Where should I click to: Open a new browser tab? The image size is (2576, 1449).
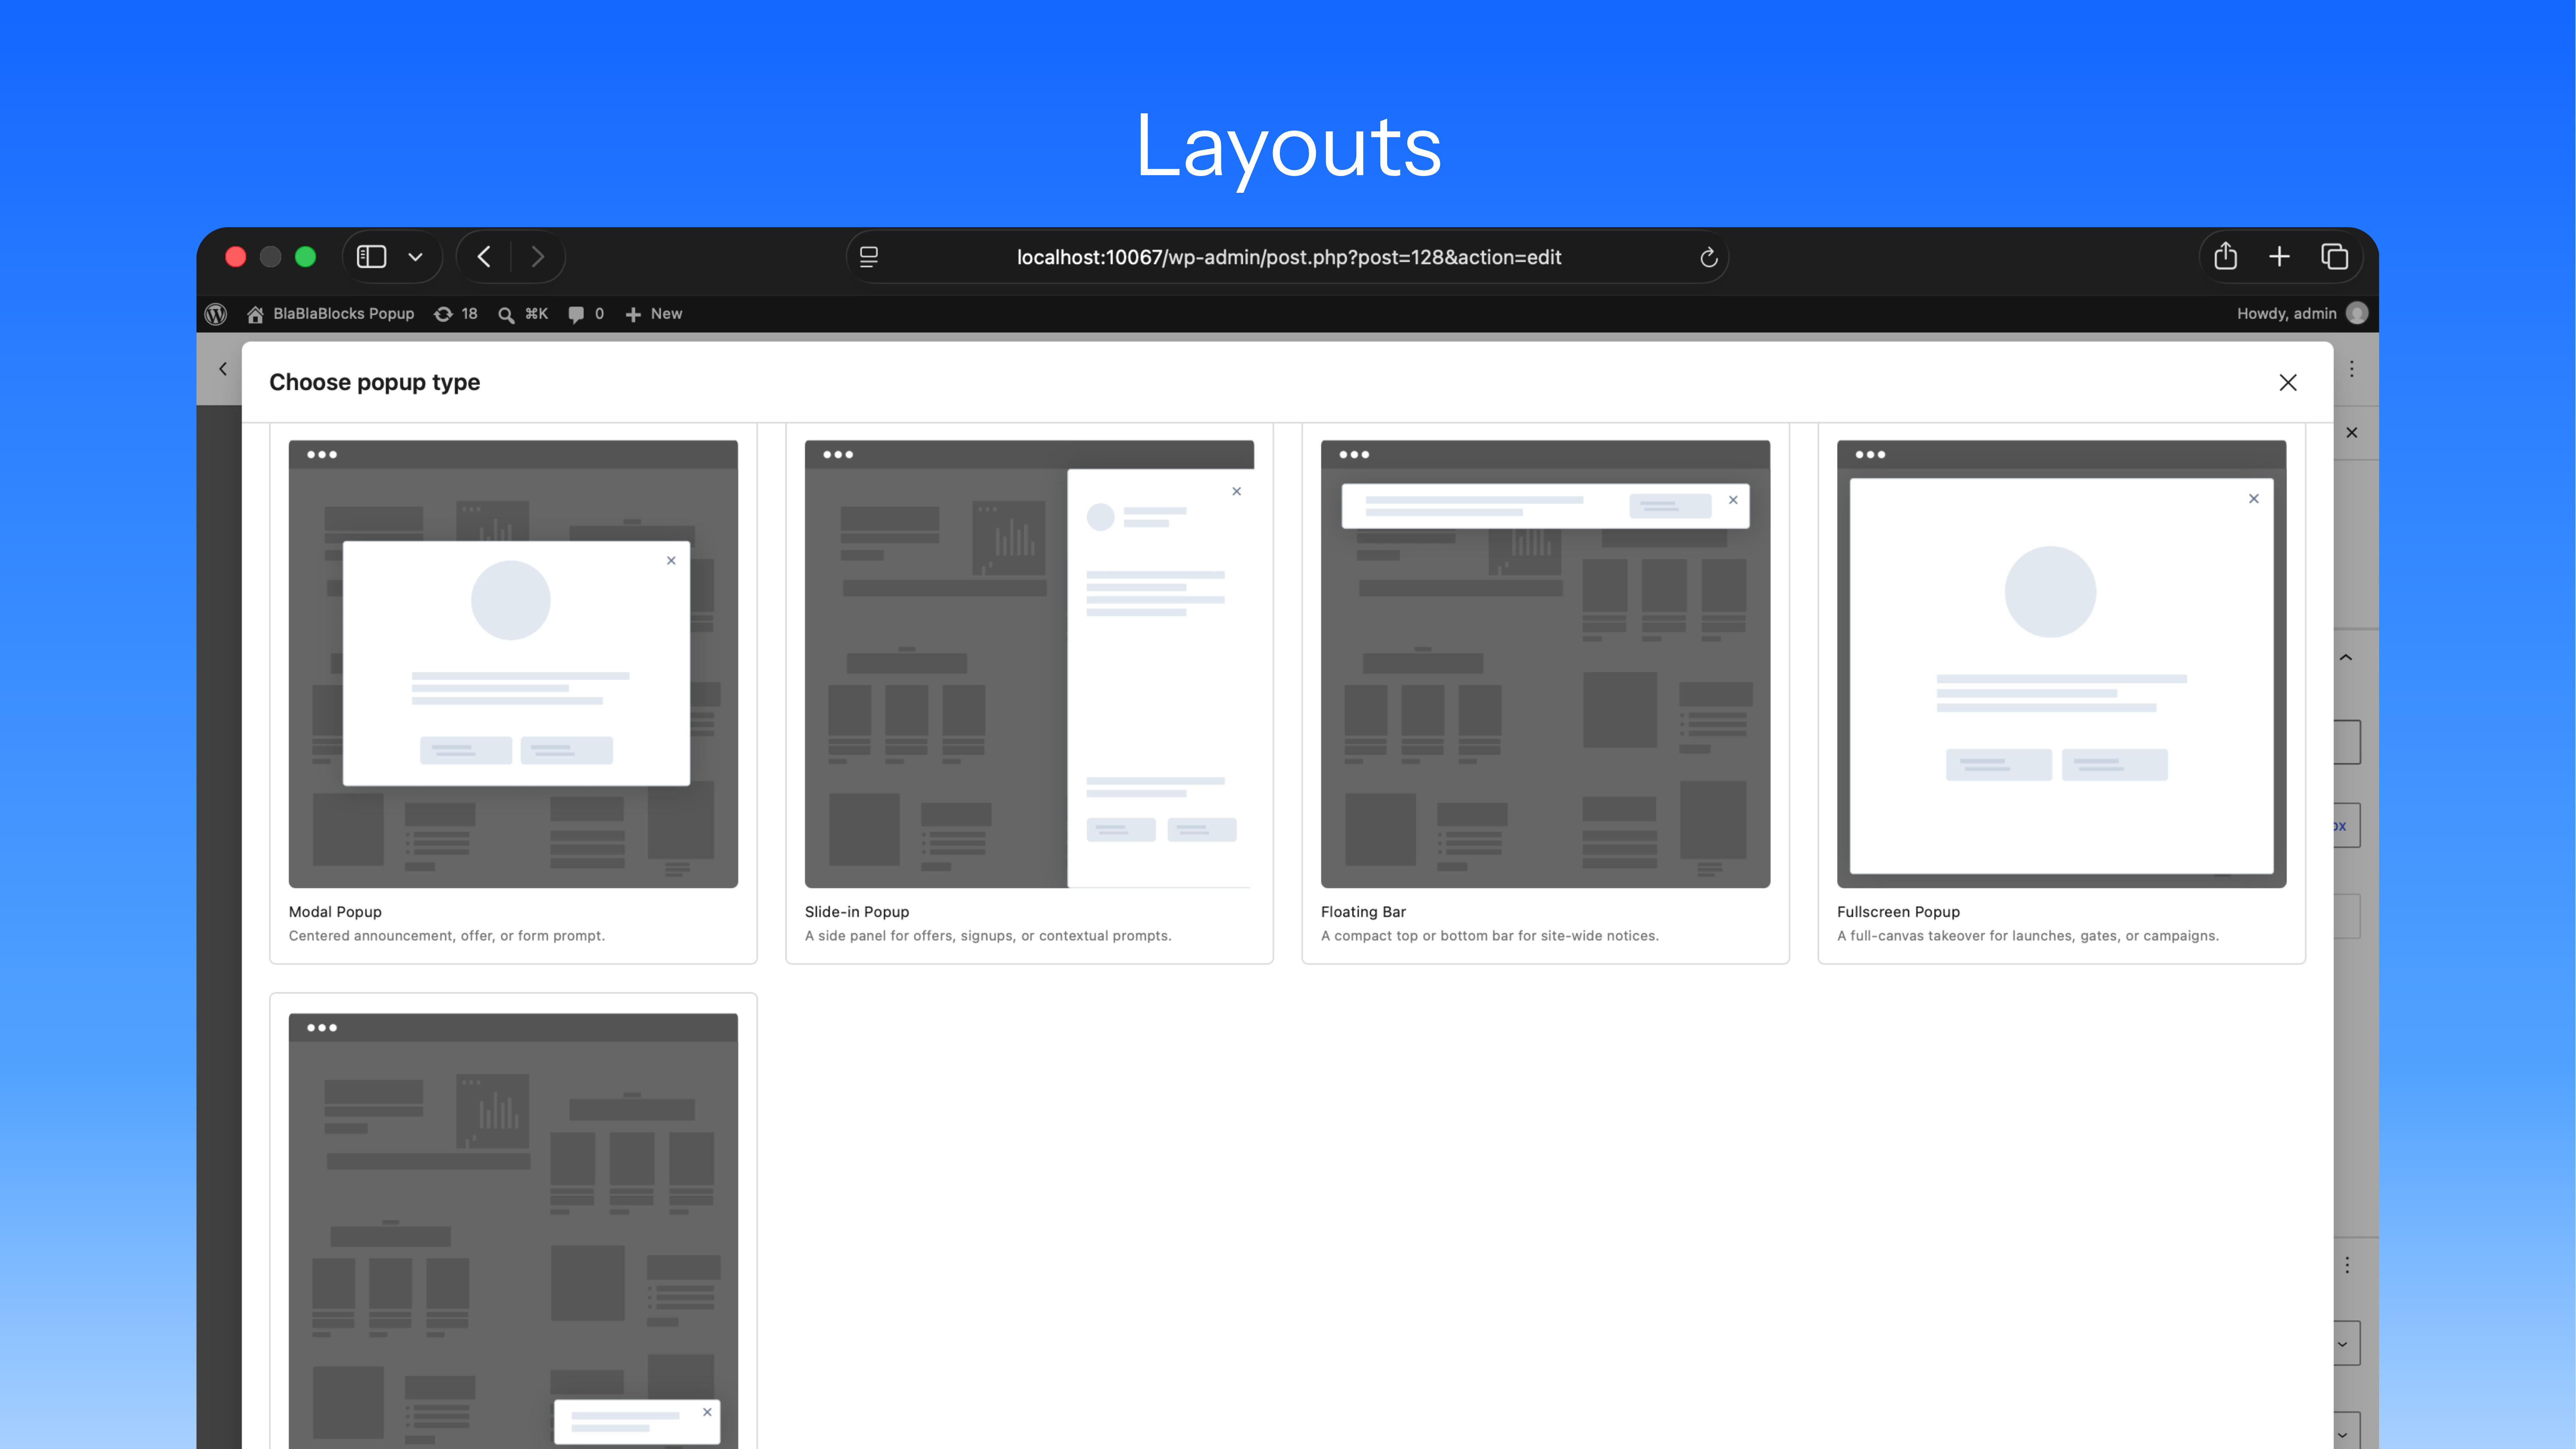tap(2279, 257)
